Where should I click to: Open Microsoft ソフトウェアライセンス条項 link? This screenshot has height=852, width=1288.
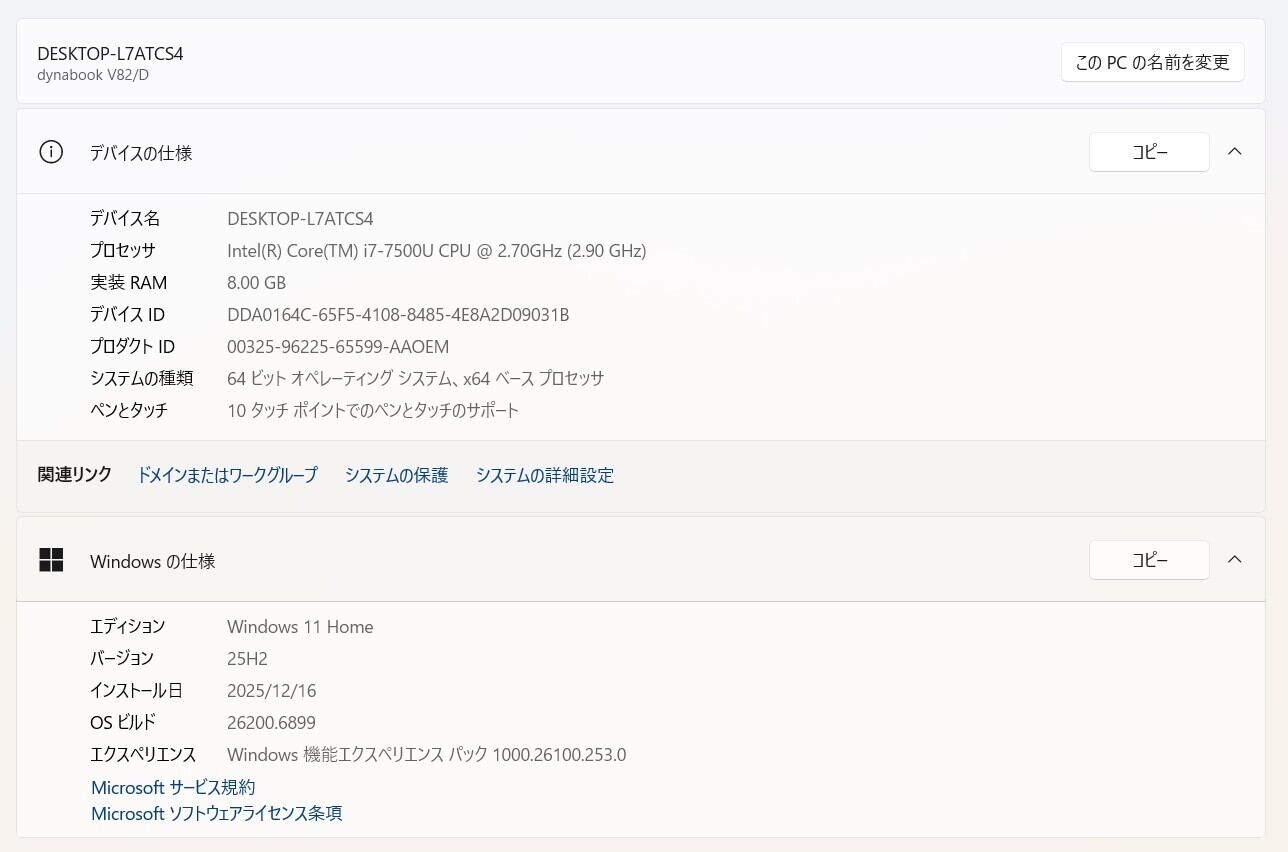pyautogui.click(x=217, y=813)
